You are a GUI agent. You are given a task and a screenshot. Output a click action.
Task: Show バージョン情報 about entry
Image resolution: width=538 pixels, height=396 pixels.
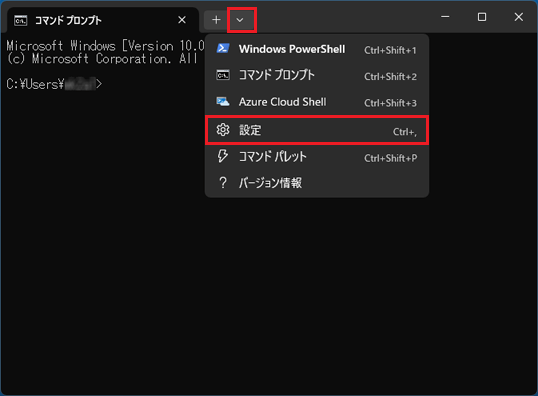pyautogui.click(x=317, y=183)
